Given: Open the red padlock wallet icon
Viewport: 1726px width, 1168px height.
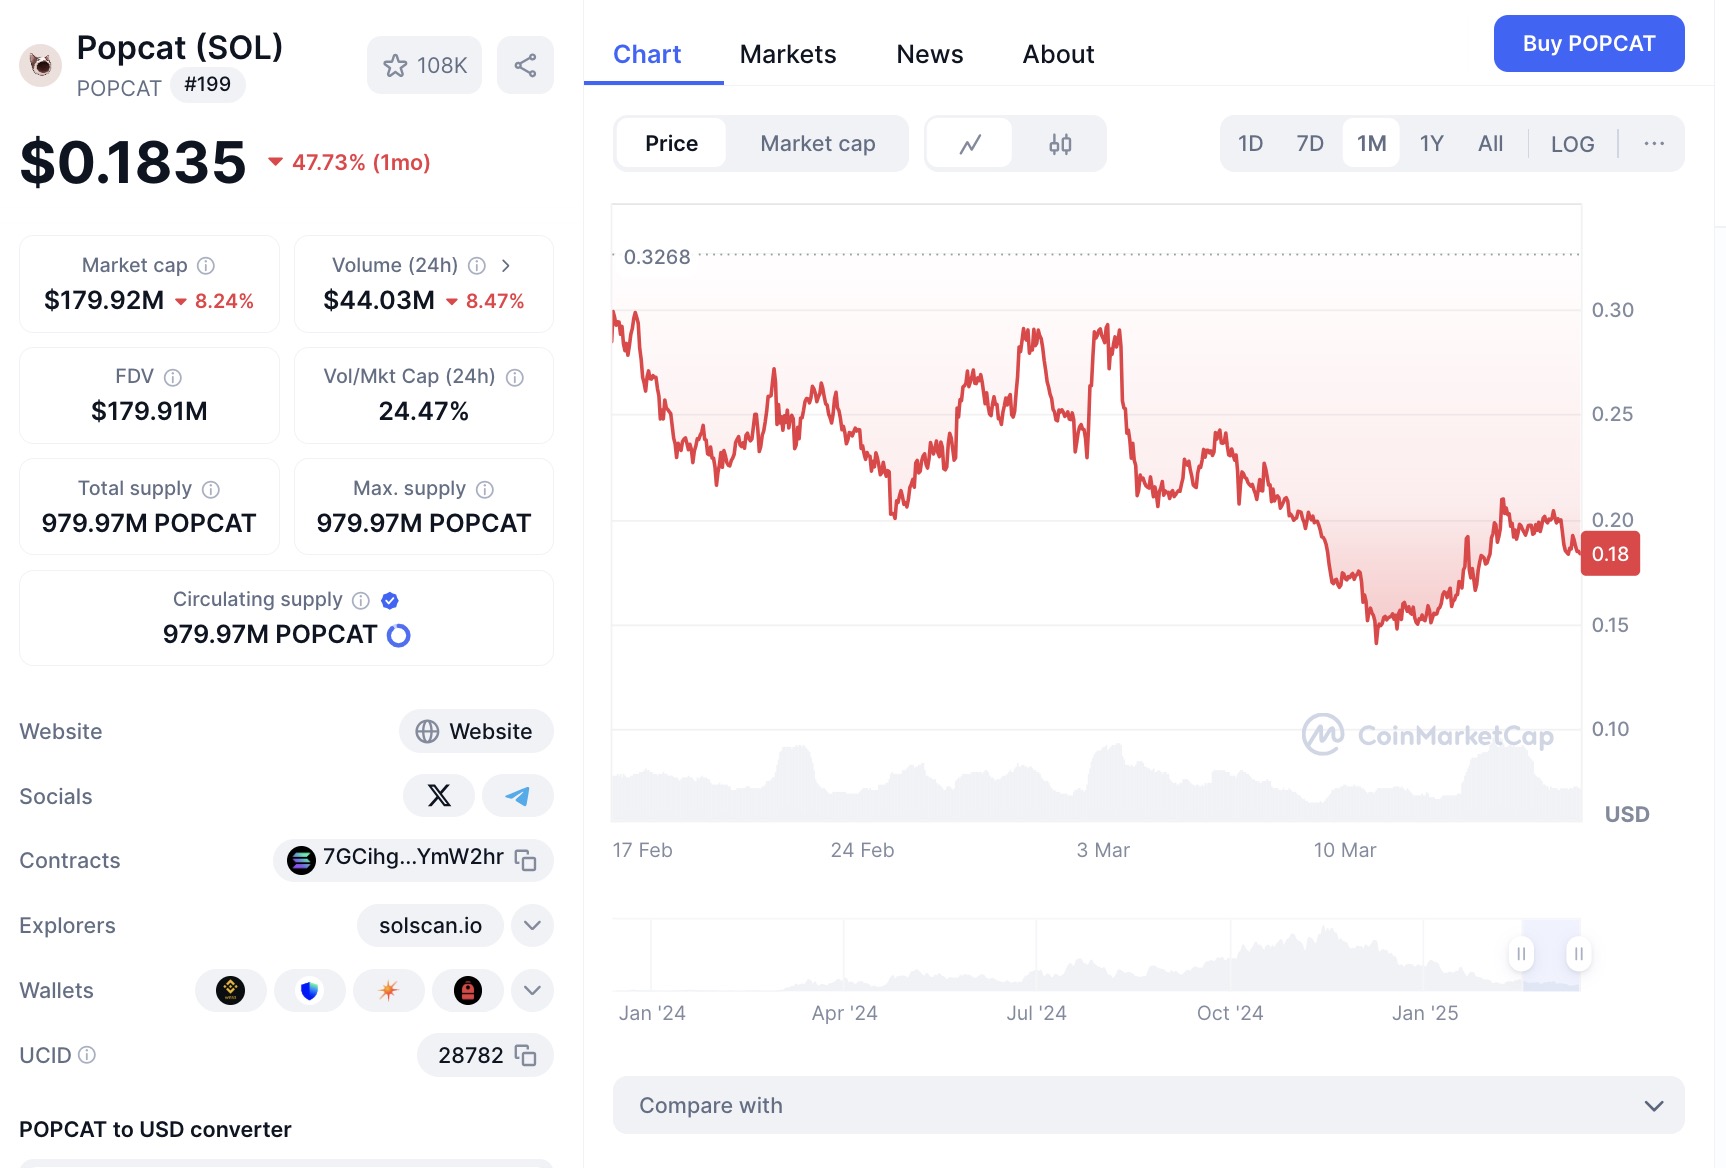Looking at the screenshot, I should pyautogui.click(x=468, y=990).
